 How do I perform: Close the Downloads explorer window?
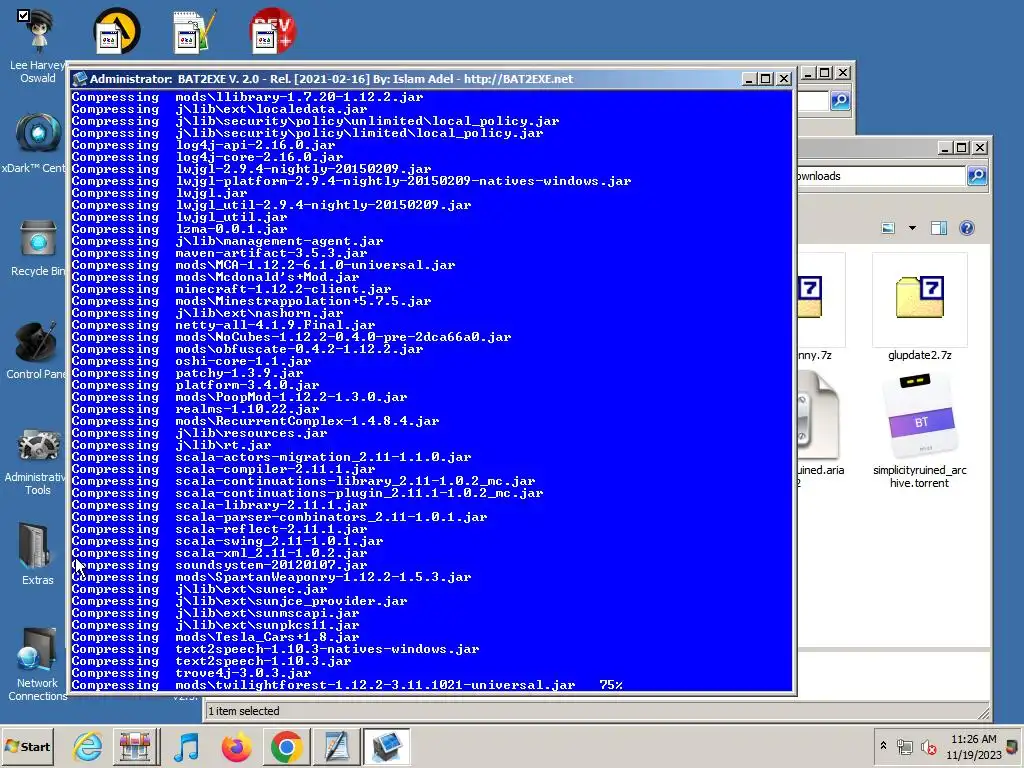pos(980,148)
